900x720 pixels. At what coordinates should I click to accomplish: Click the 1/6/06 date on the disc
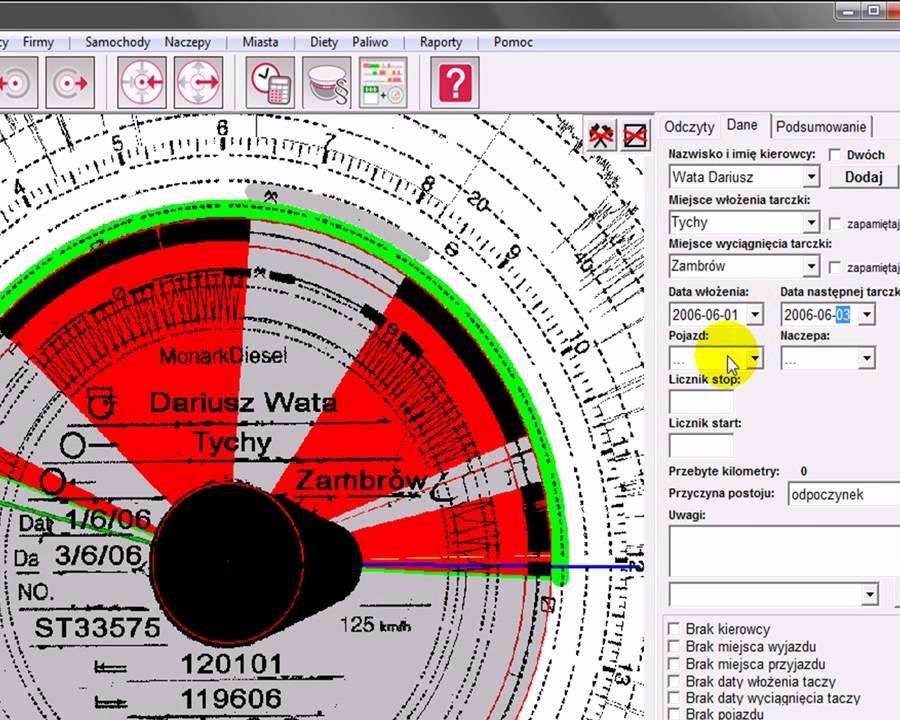pos(109,520)
